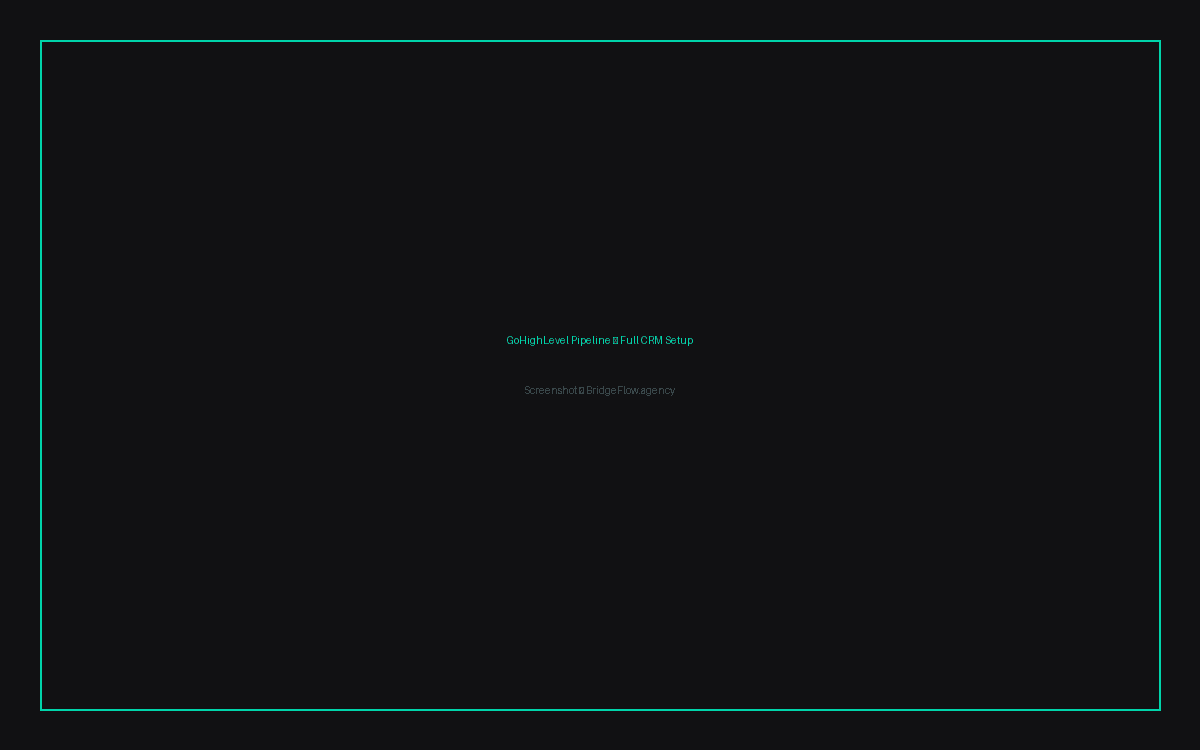Click the Setup text in the heading
1200x750 pixels.
click(x=681, y=340)
